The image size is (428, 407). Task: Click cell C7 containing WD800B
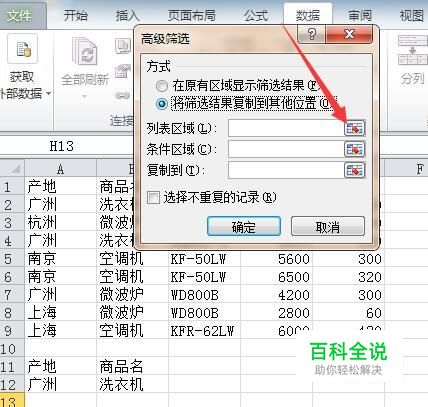(x=204, y=295)
